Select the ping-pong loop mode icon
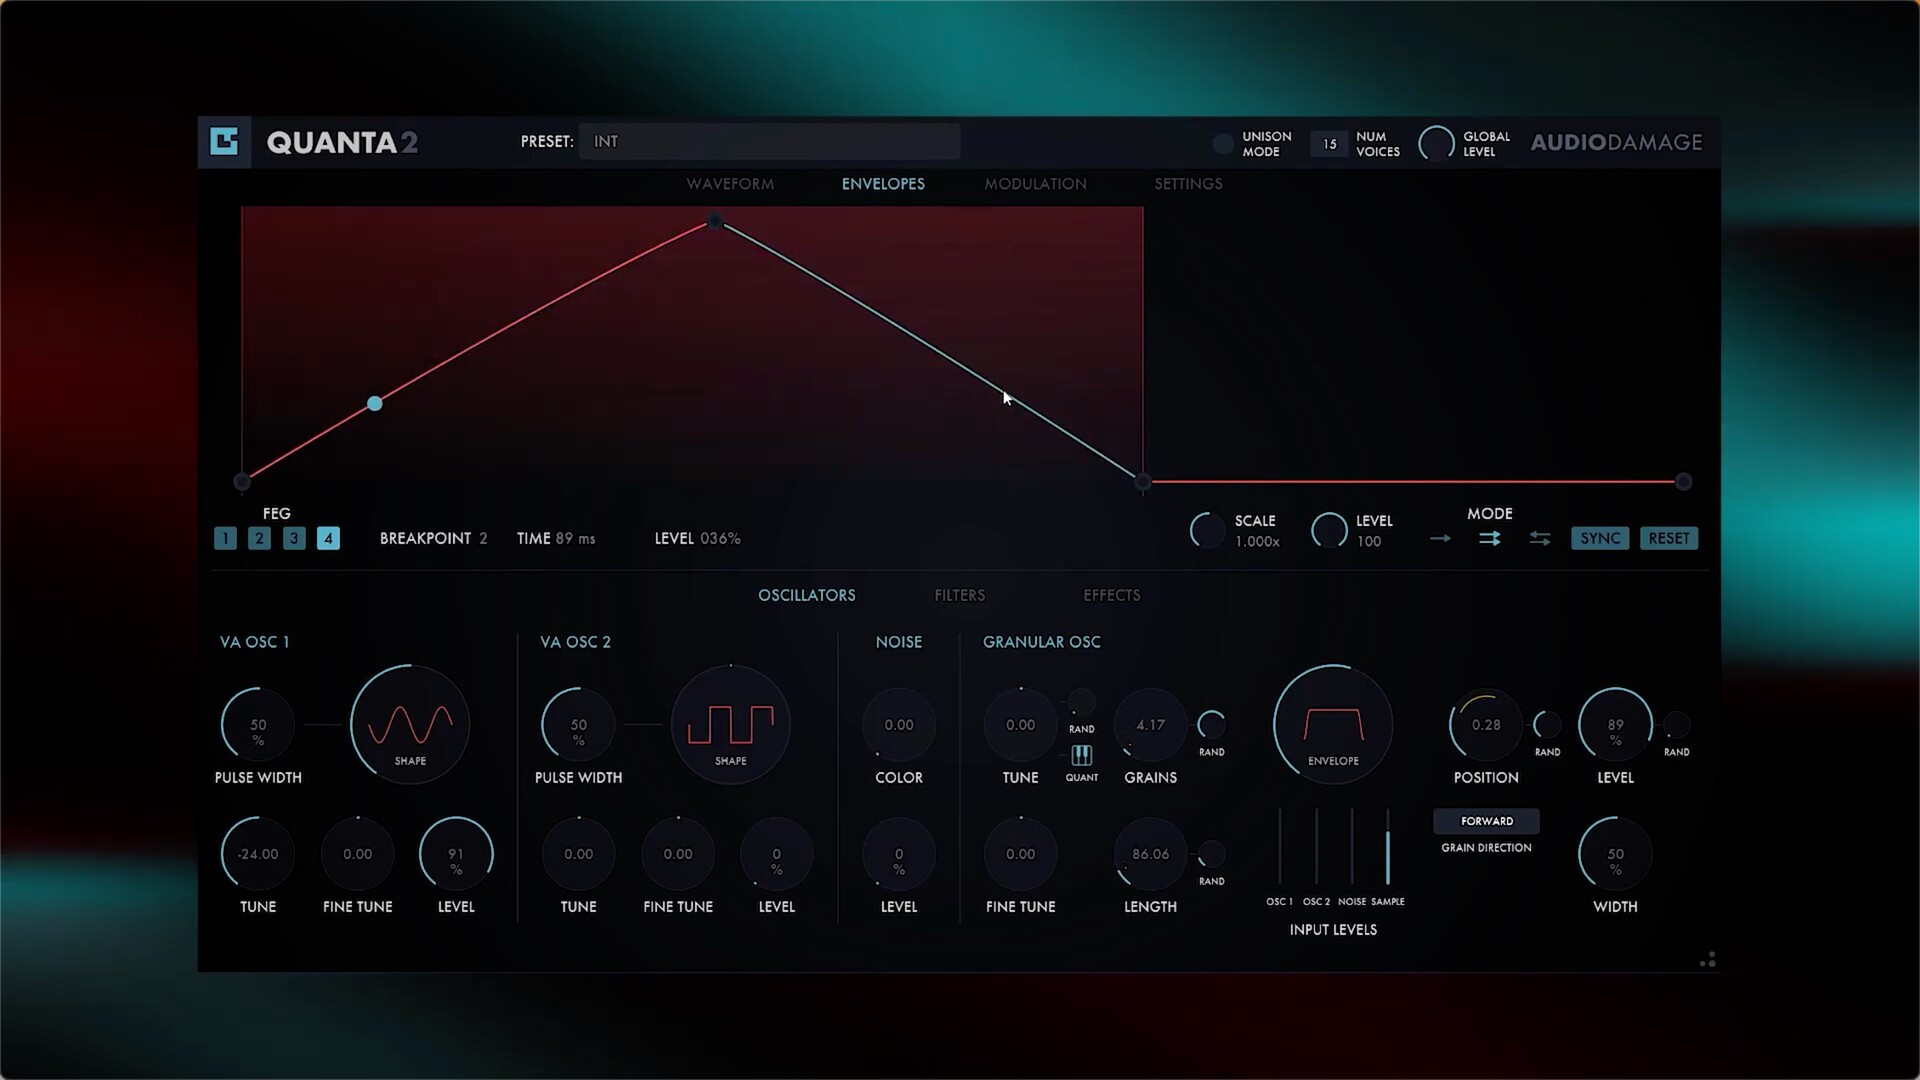Viewport: 1920px width, 1080px height. tap(1540, 538)
